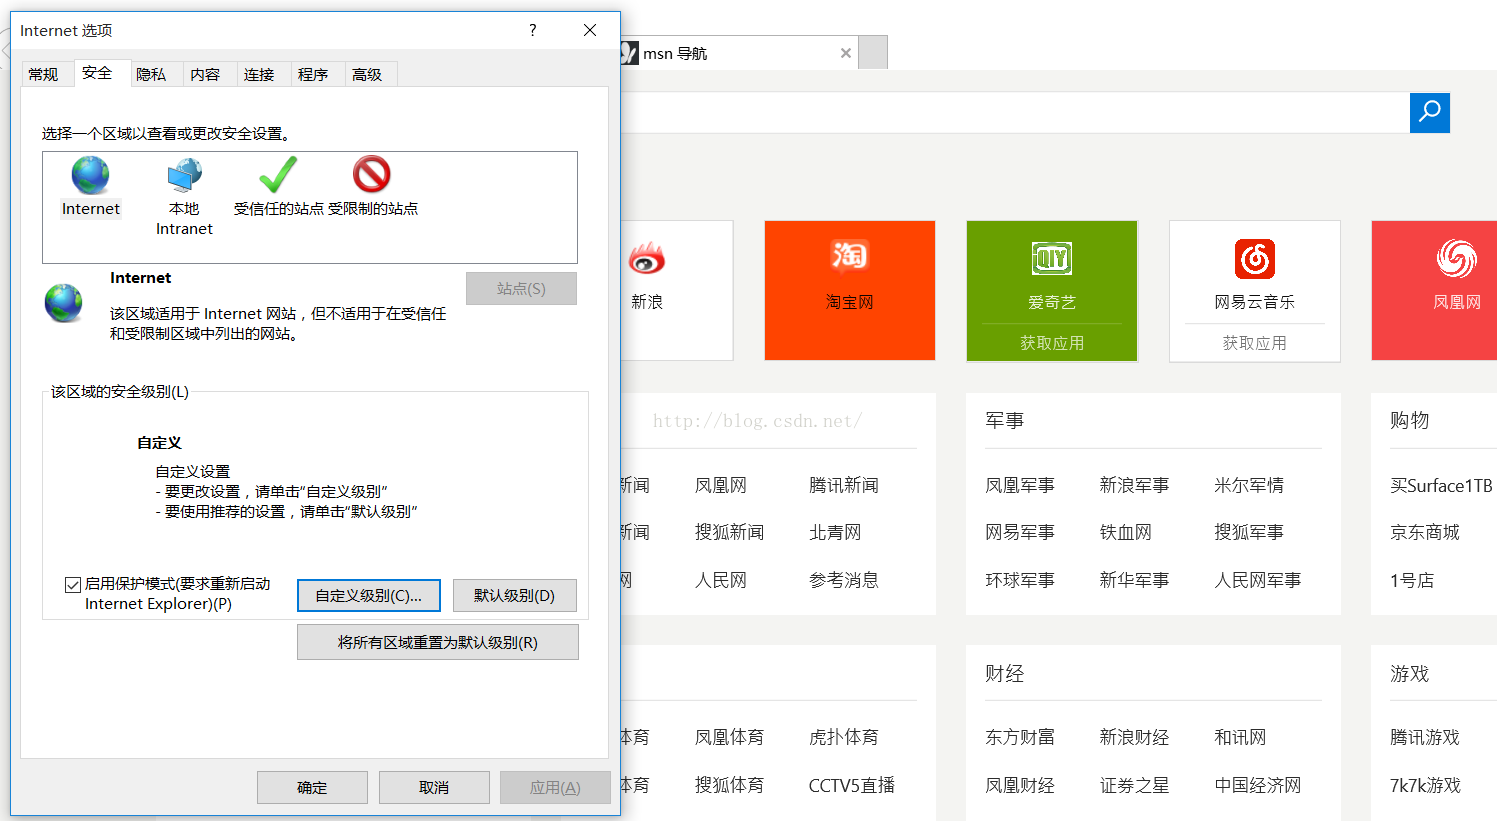Click the browser search input field

(1014, 112)
